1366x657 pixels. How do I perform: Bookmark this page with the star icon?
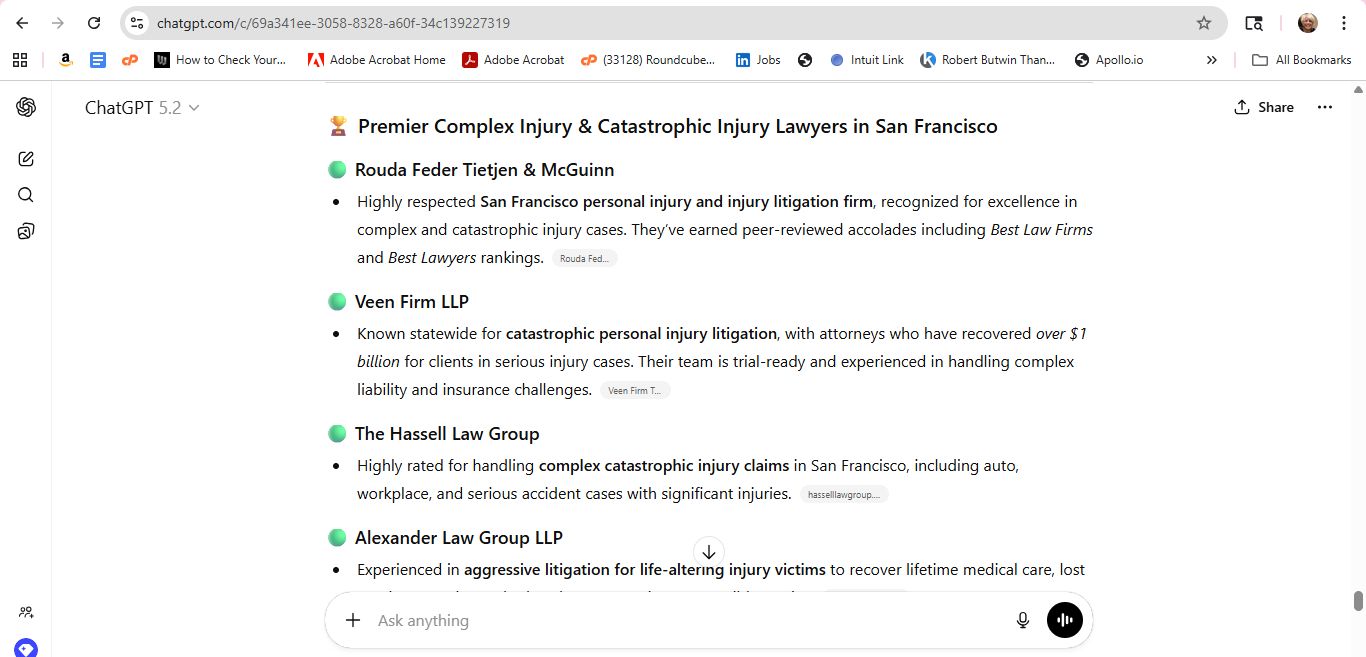click(1204, 23)
